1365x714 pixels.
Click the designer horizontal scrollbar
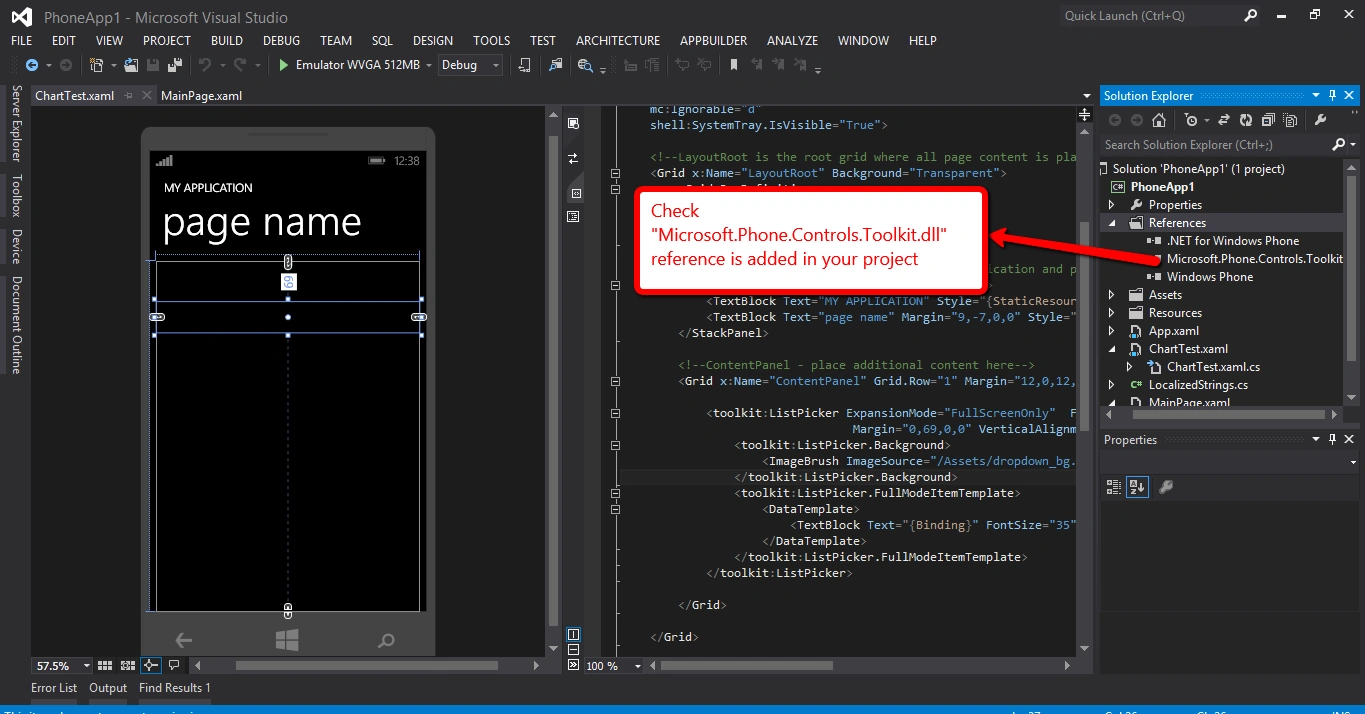pos(366,665)
